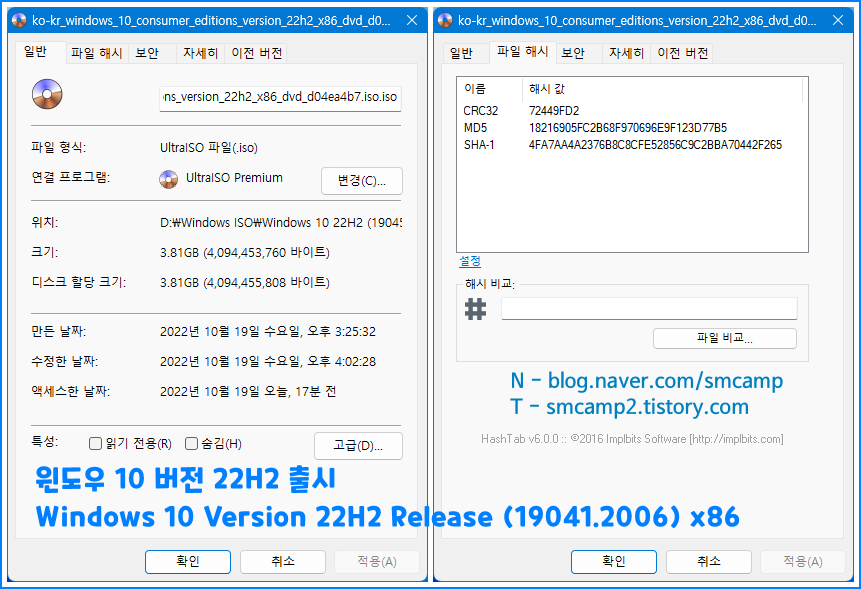The image size is (861, 589).
Task: Click the file type text UltraISO 파일(.iso)
Action: pos(209,148)
